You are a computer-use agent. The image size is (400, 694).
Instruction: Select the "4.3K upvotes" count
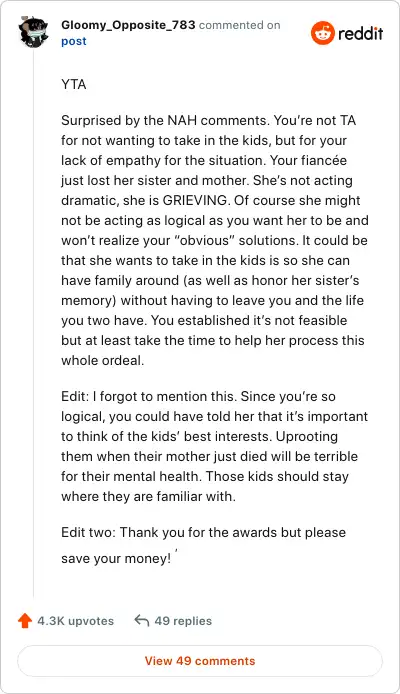coord(76,621)
